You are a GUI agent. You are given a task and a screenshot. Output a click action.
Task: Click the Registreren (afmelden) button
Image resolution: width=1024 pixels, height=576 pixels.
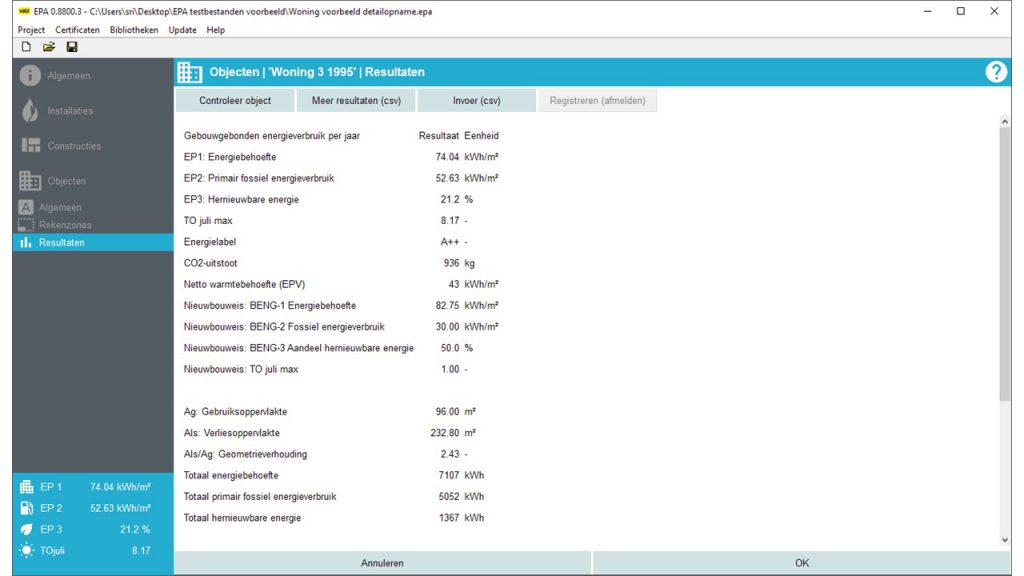click(x=597, y=101)
